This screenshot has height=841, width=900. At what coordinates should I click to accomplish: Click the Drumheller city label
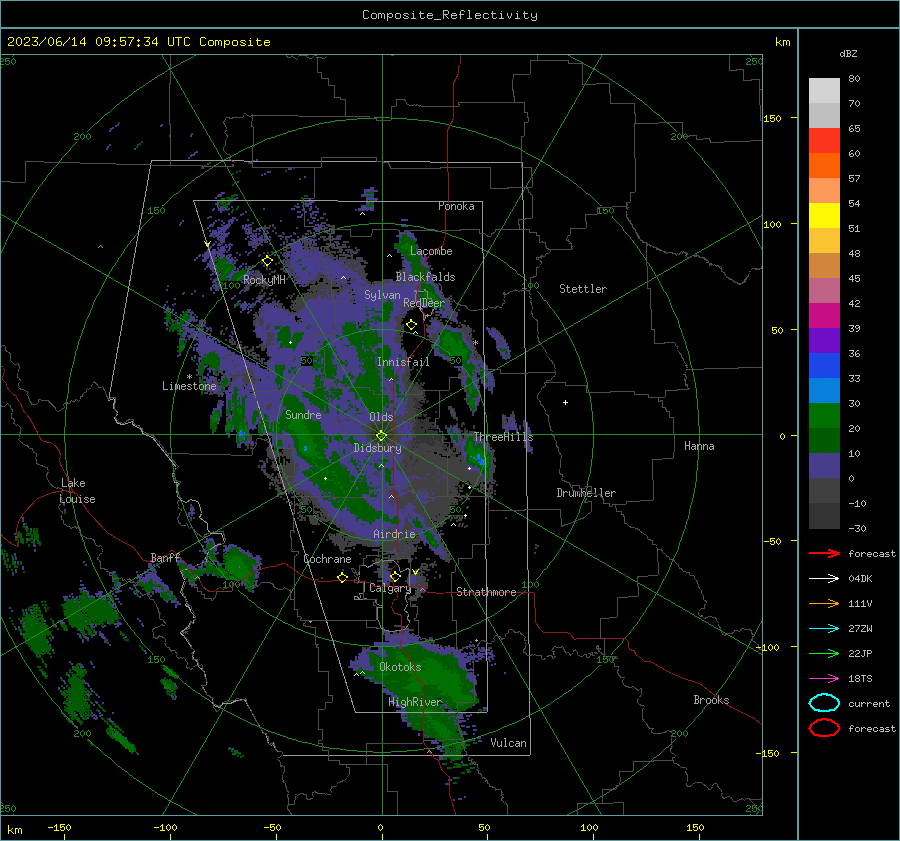click(586, 493)
